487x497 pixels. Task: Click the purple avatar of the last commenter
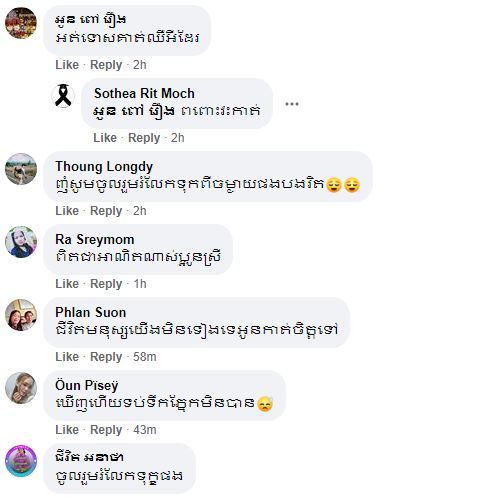tap(21, 461)
